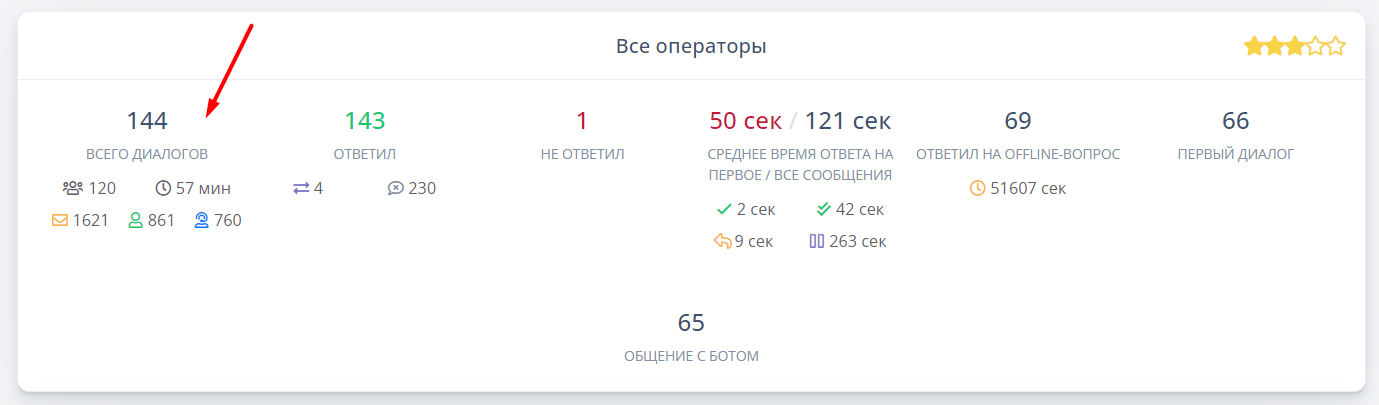Click the clock icon next to 57 мин
The image size is (1379, 405).
pos(163,188)
